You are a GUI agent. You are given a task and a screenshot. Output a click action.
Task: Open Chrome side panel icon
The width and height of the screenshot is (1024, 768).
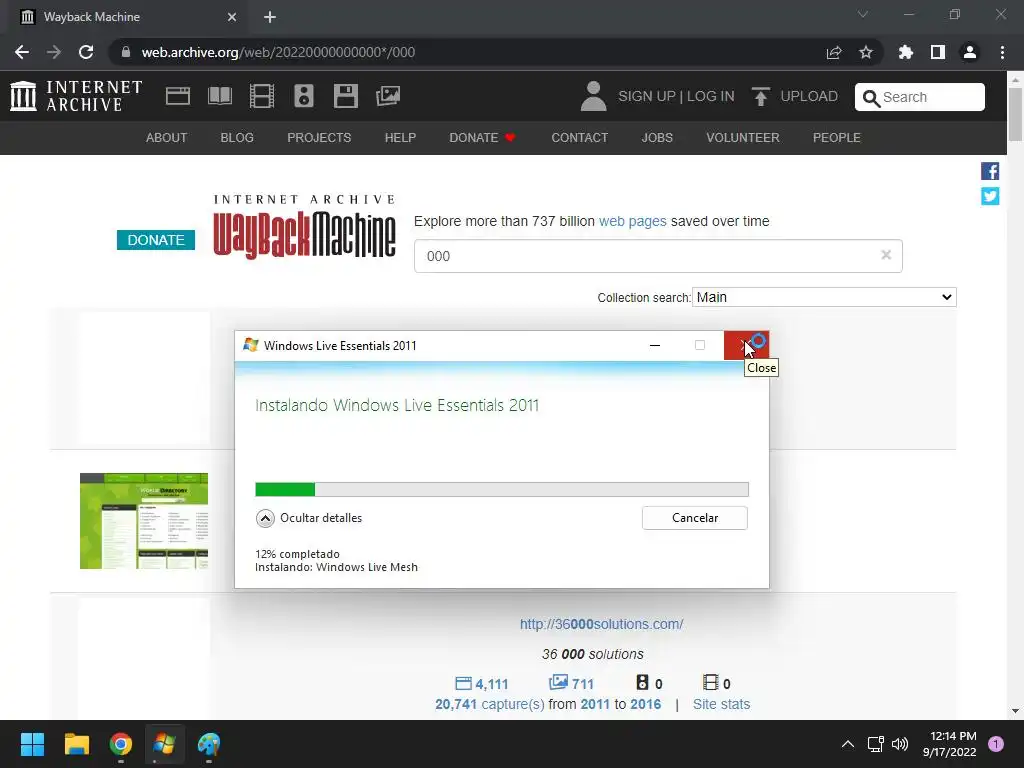tap(938, 52)
